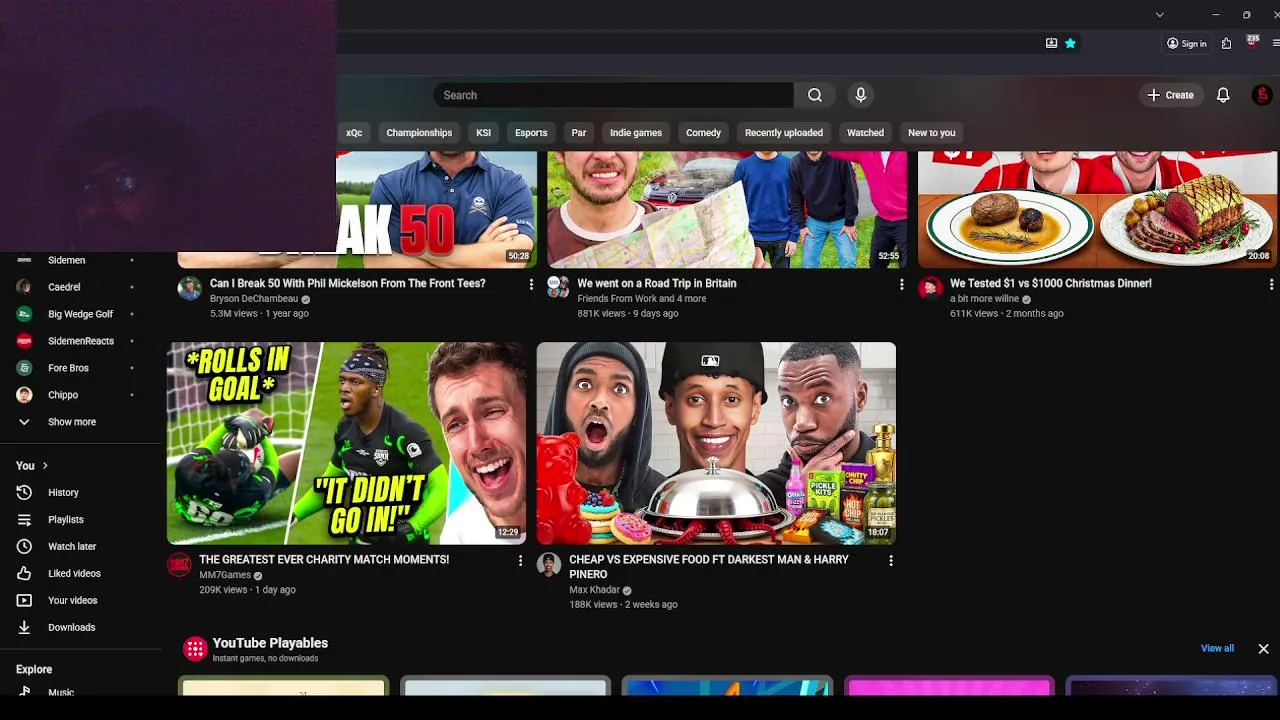Open the browser hamburger menu
Screen dimensions: 1280x720
tap(1276, 43)
